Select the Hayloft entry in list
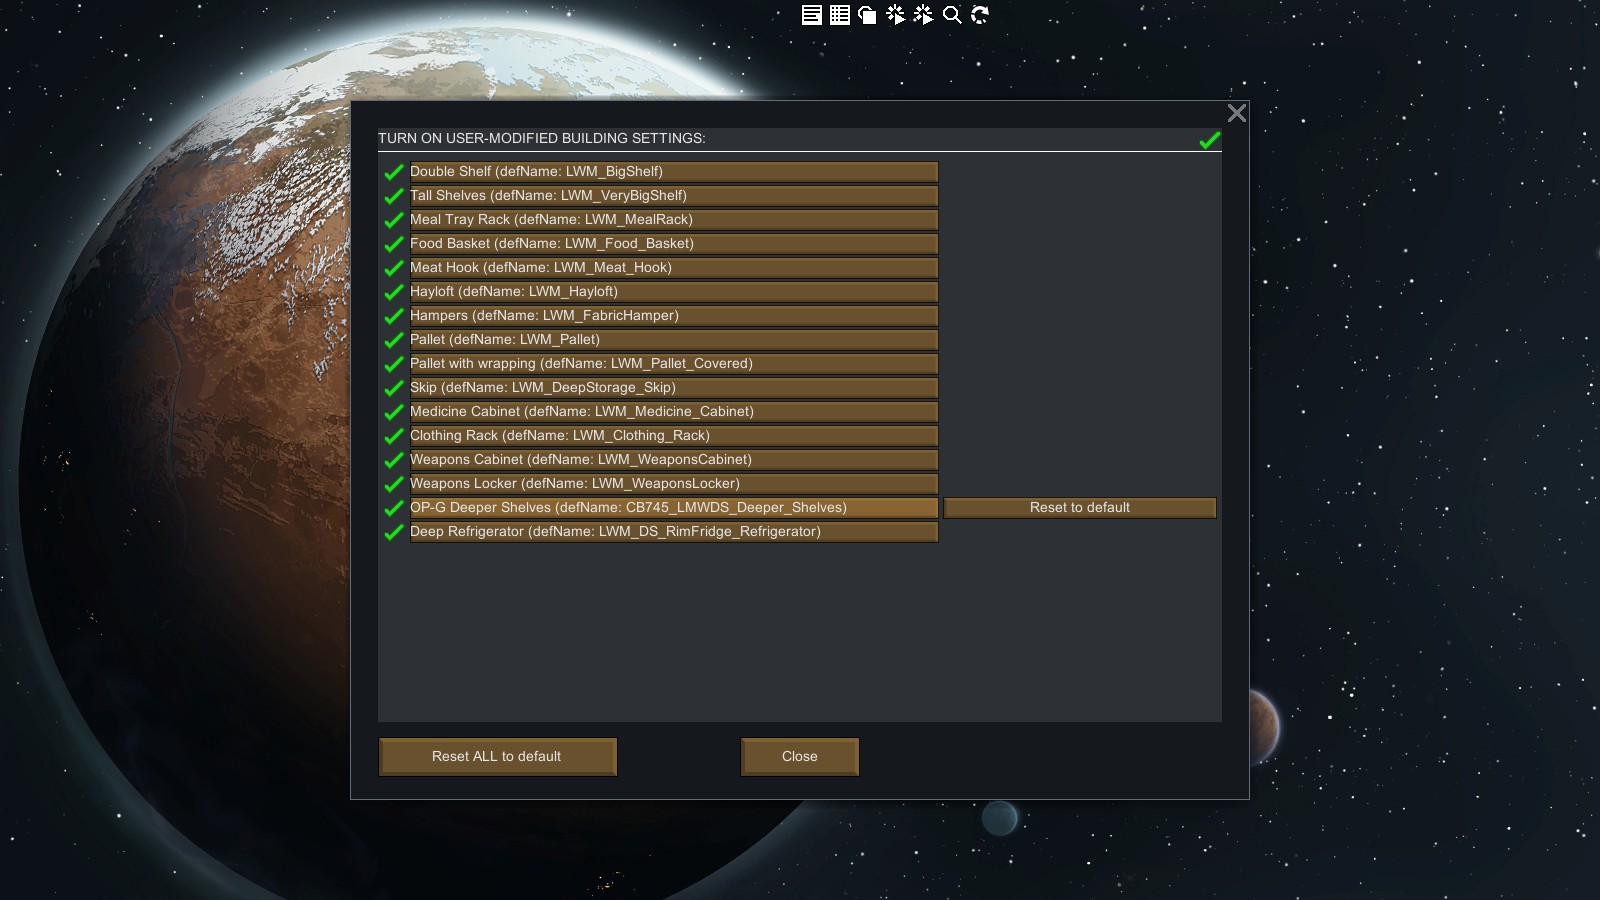 (x=674, y=292)
